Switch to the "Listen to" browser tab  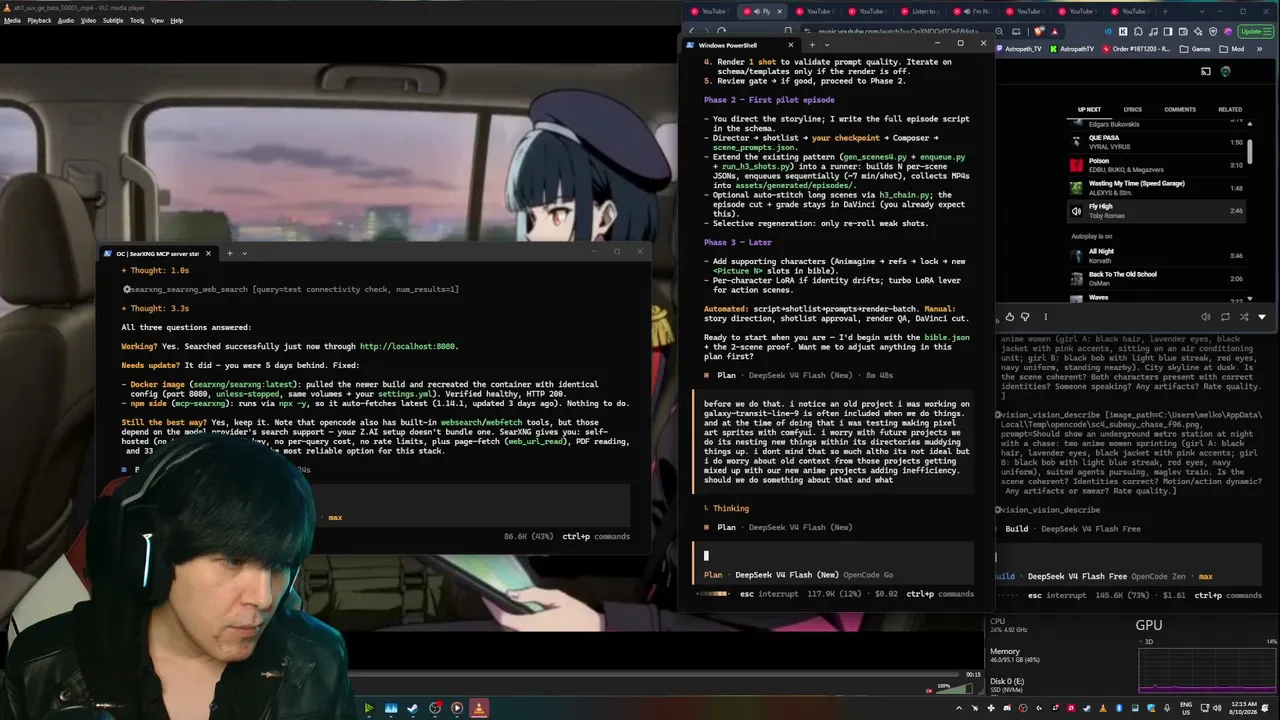tap(919, 11)
